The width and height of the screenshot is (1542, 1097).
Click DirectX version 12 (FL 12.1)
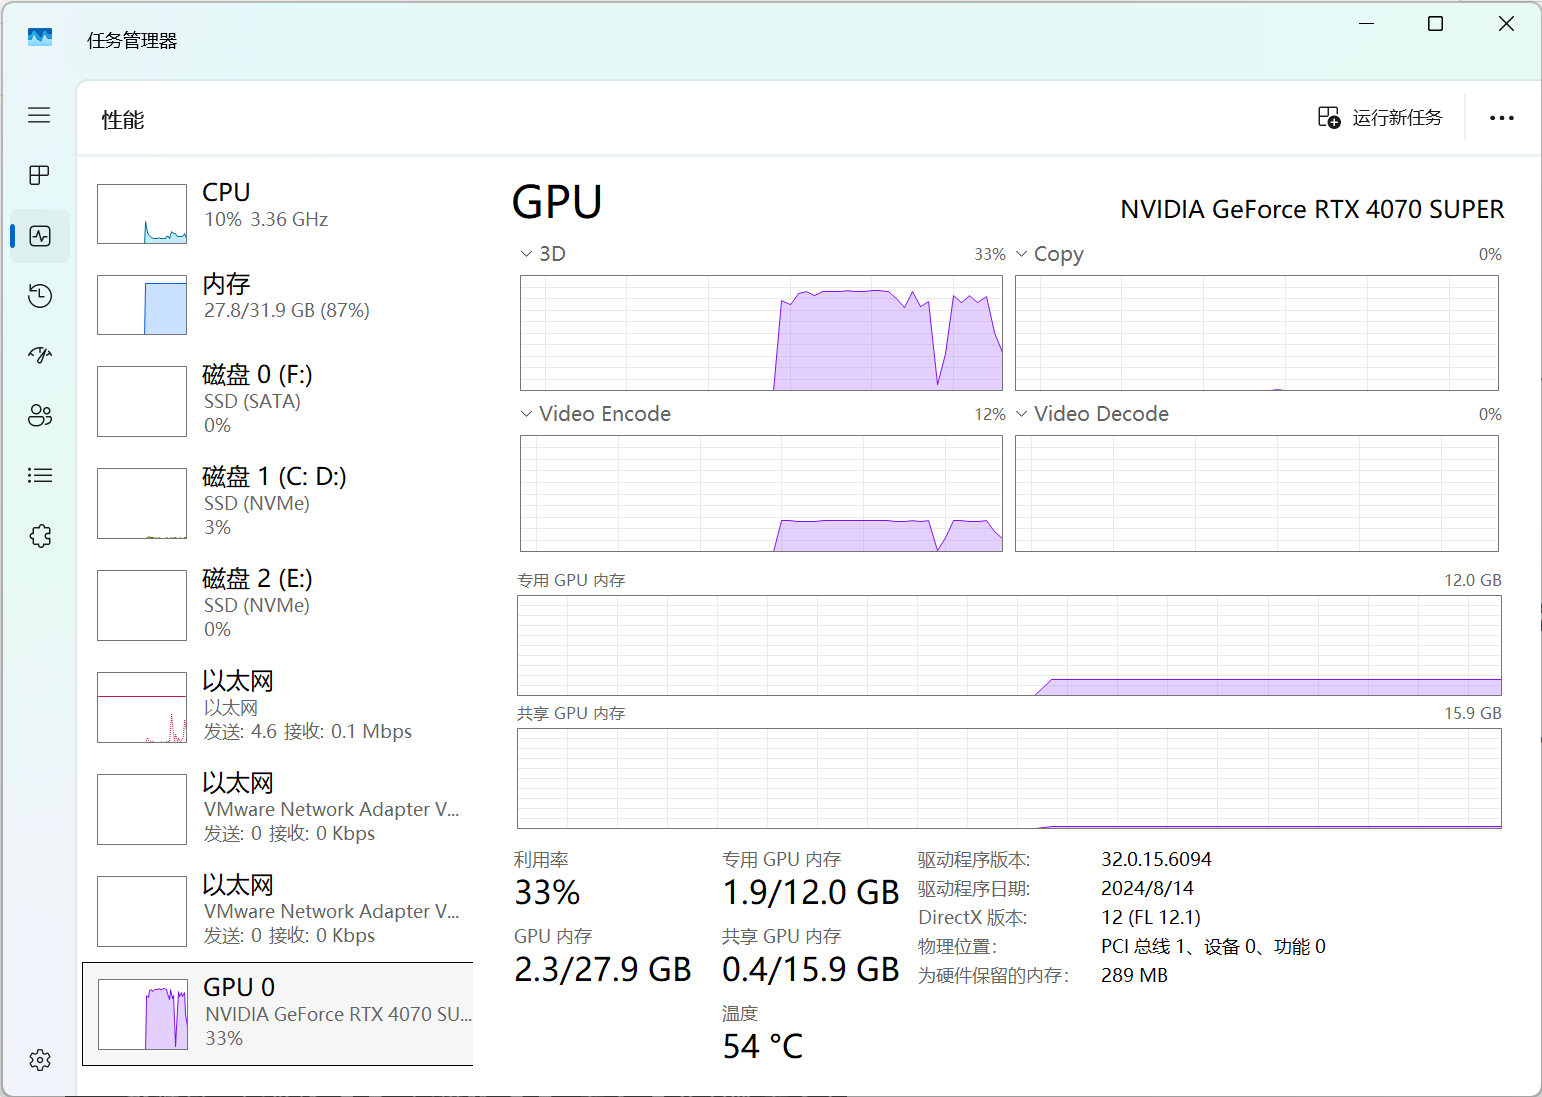tap(1151, 917)
